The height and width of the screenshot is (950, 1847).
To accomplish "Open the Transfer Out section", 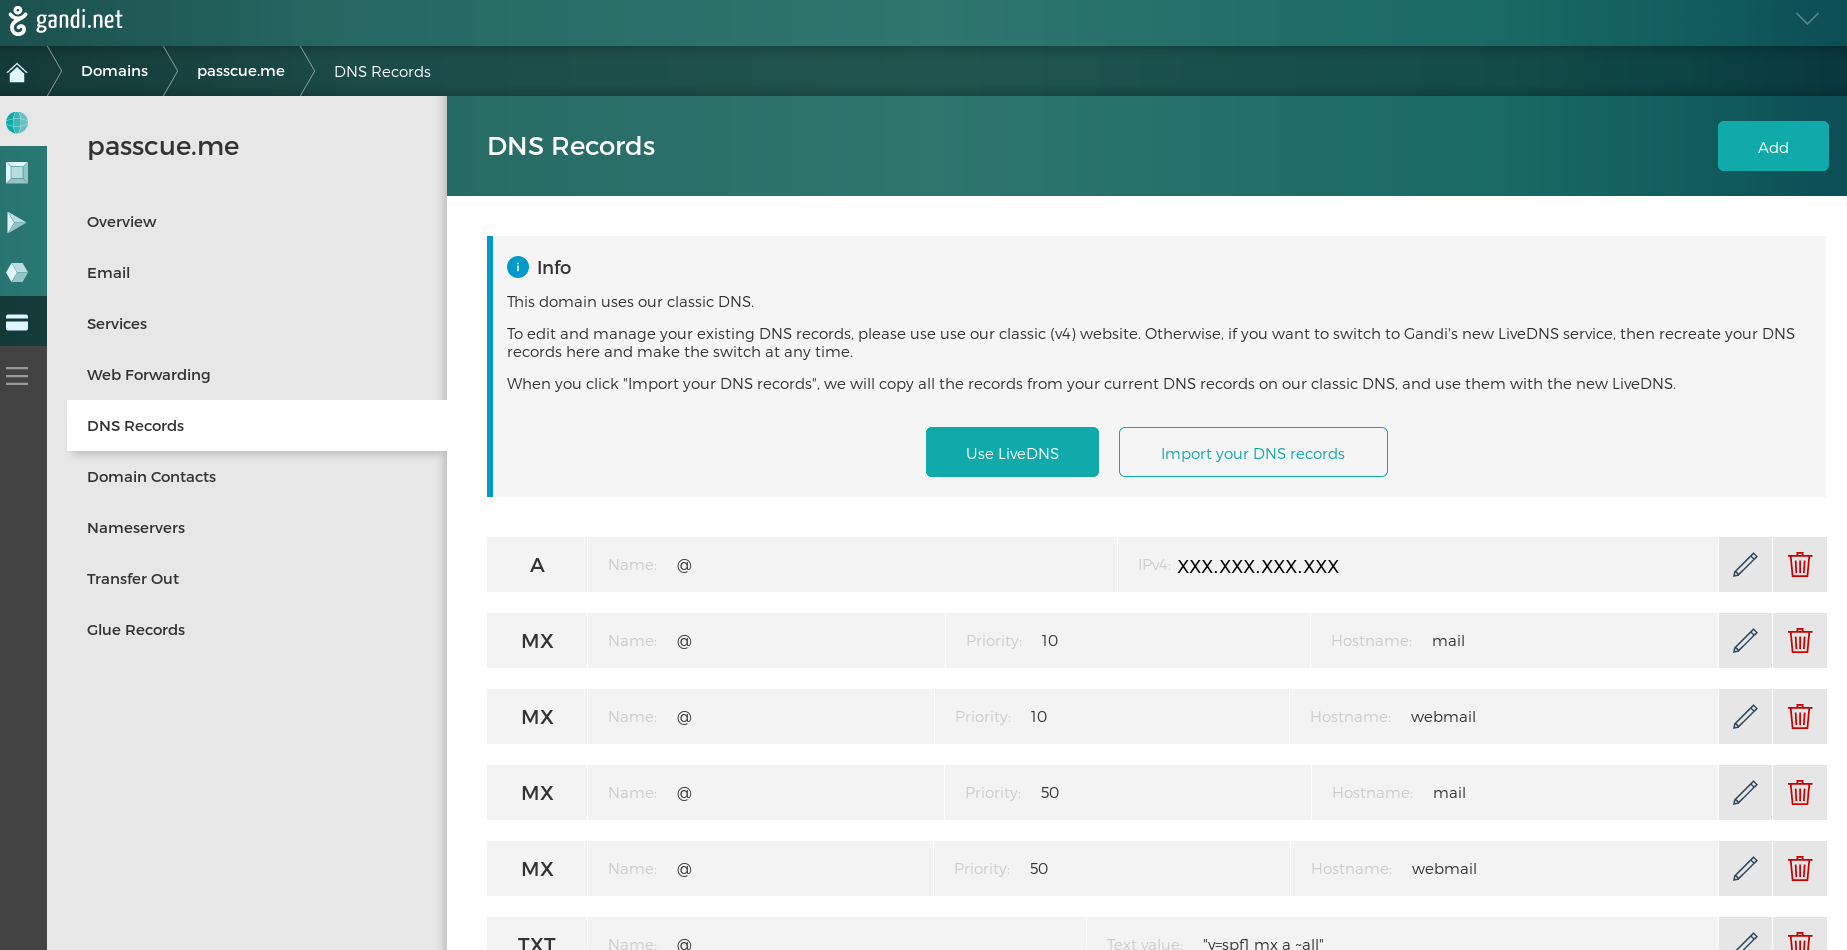I will click(x=133, y=579).
